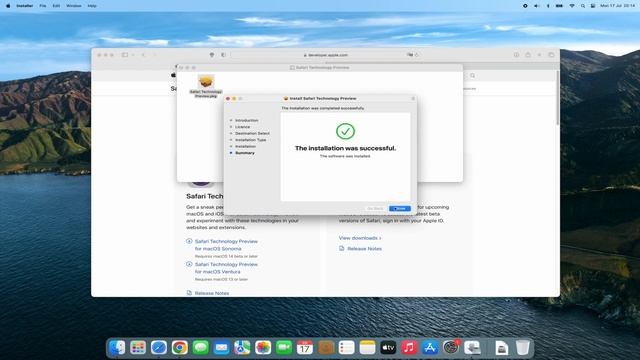Click the Wi-Fi icon in menu bar
This screenshot has height=360, width=640.
pyautogui.click(x=572, y=6)
